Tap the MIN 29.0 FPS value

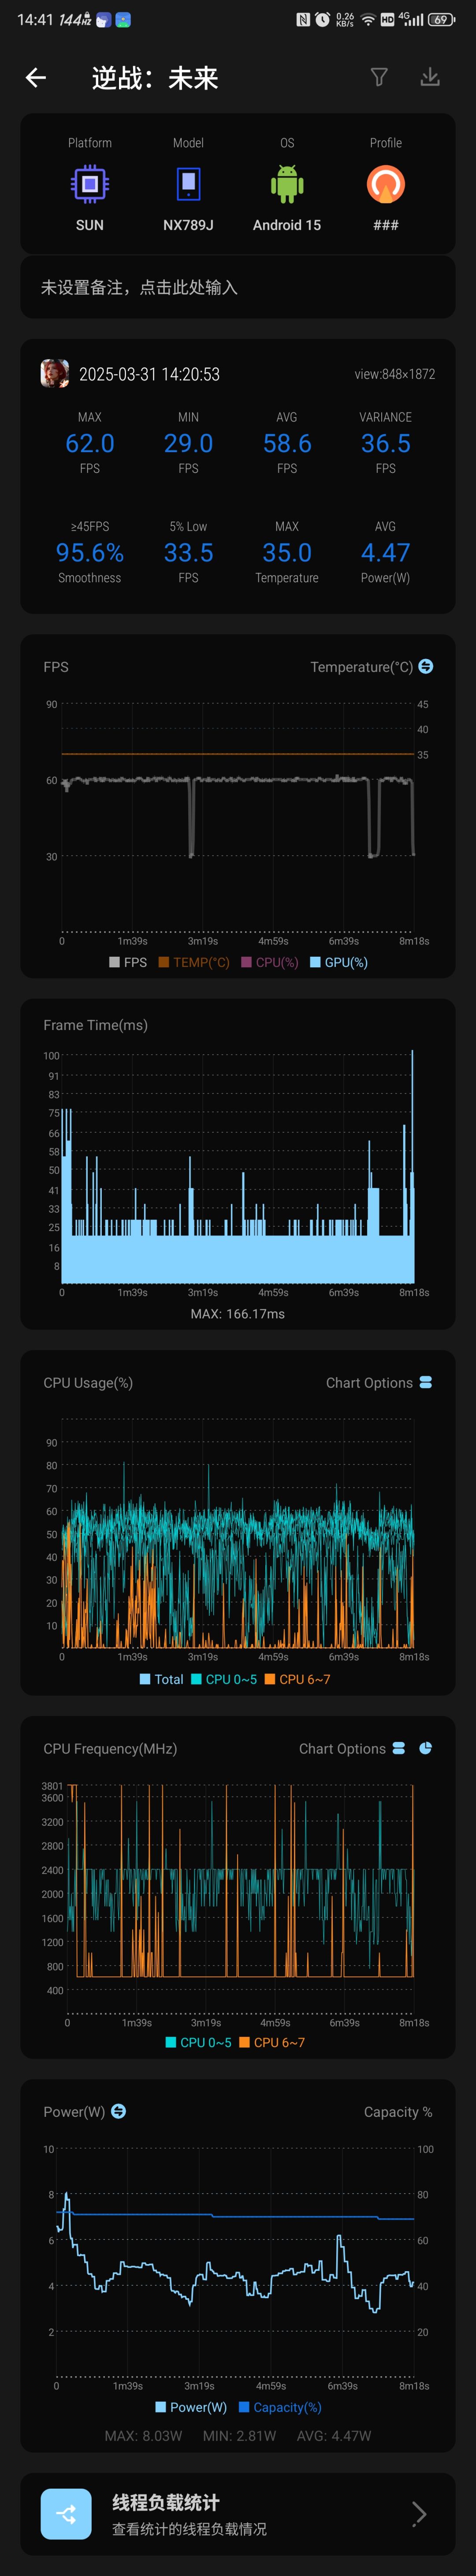(x=188, y=443)
